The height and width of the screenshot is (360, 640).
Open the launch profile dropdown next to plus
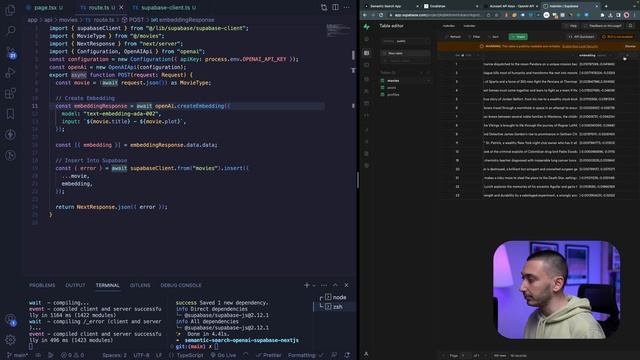click(x=314, y=285)
